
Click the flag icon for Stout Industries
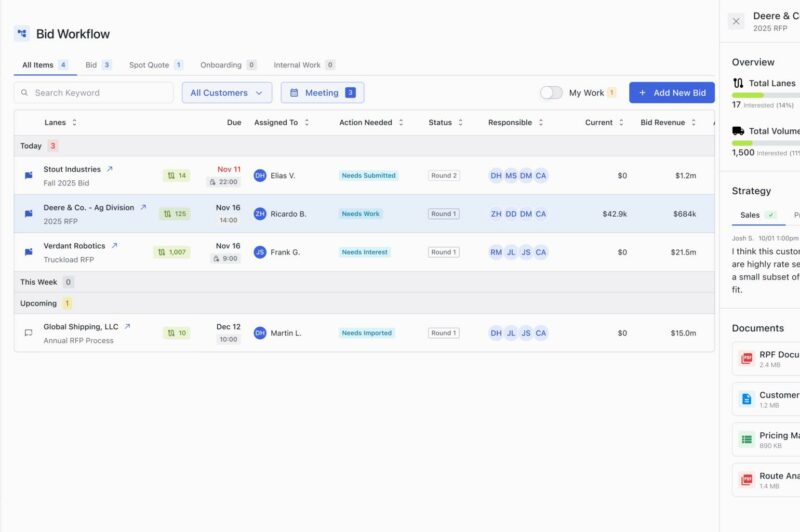point(29,175)
